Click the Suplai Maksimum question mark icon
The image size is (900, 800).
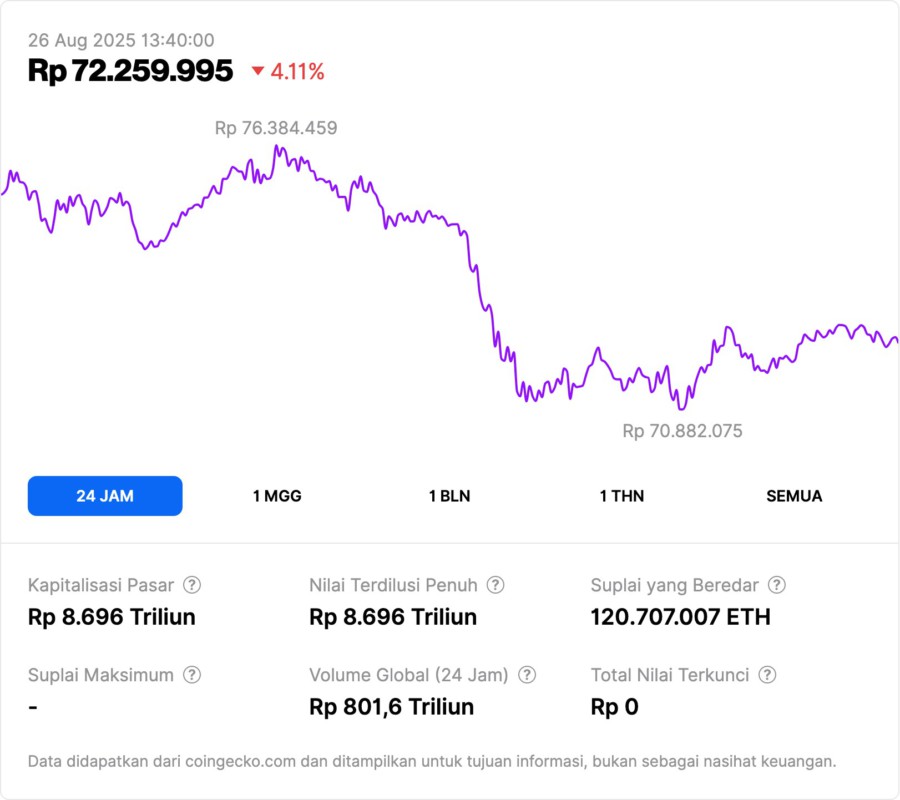[192, 675]
